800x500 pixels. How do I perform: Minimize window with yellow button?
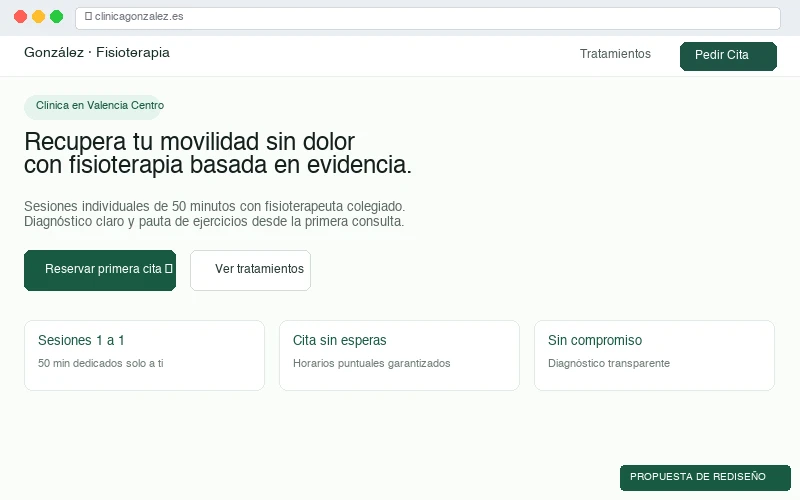click(x=38, y=17)
